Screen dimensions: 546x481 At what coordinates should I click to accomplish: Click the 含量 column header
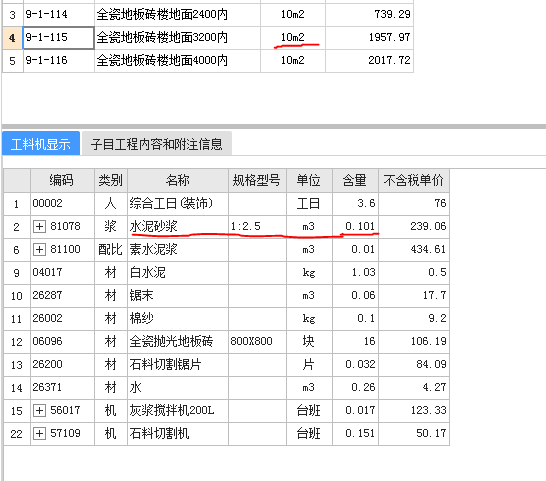[x=355, y=180]
